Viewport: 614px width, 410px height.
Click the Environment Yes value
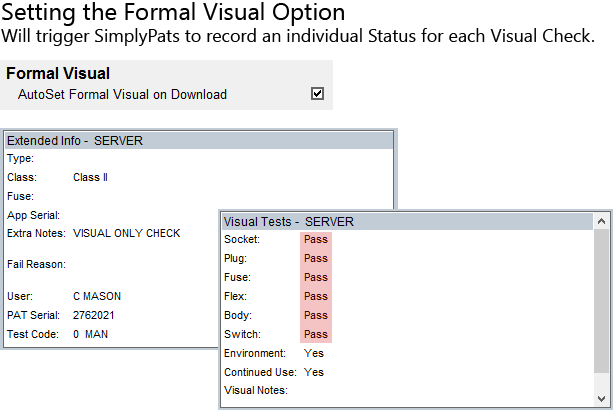tap(313, 354)
